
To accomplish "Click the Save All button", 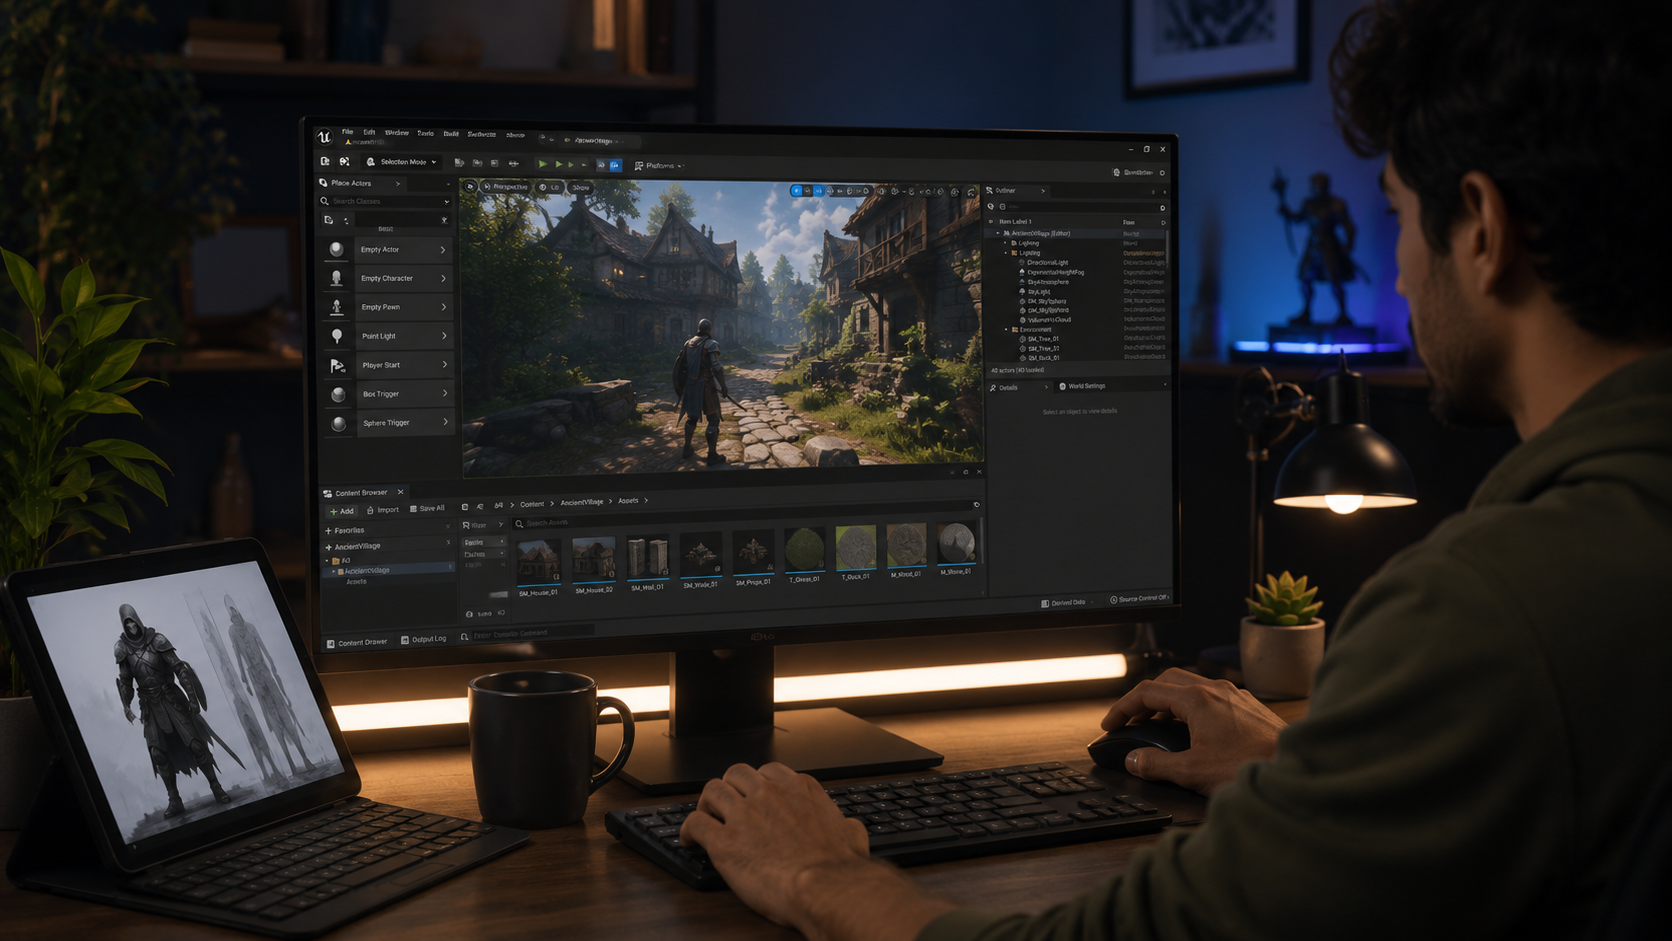I will tap(428, 508).
